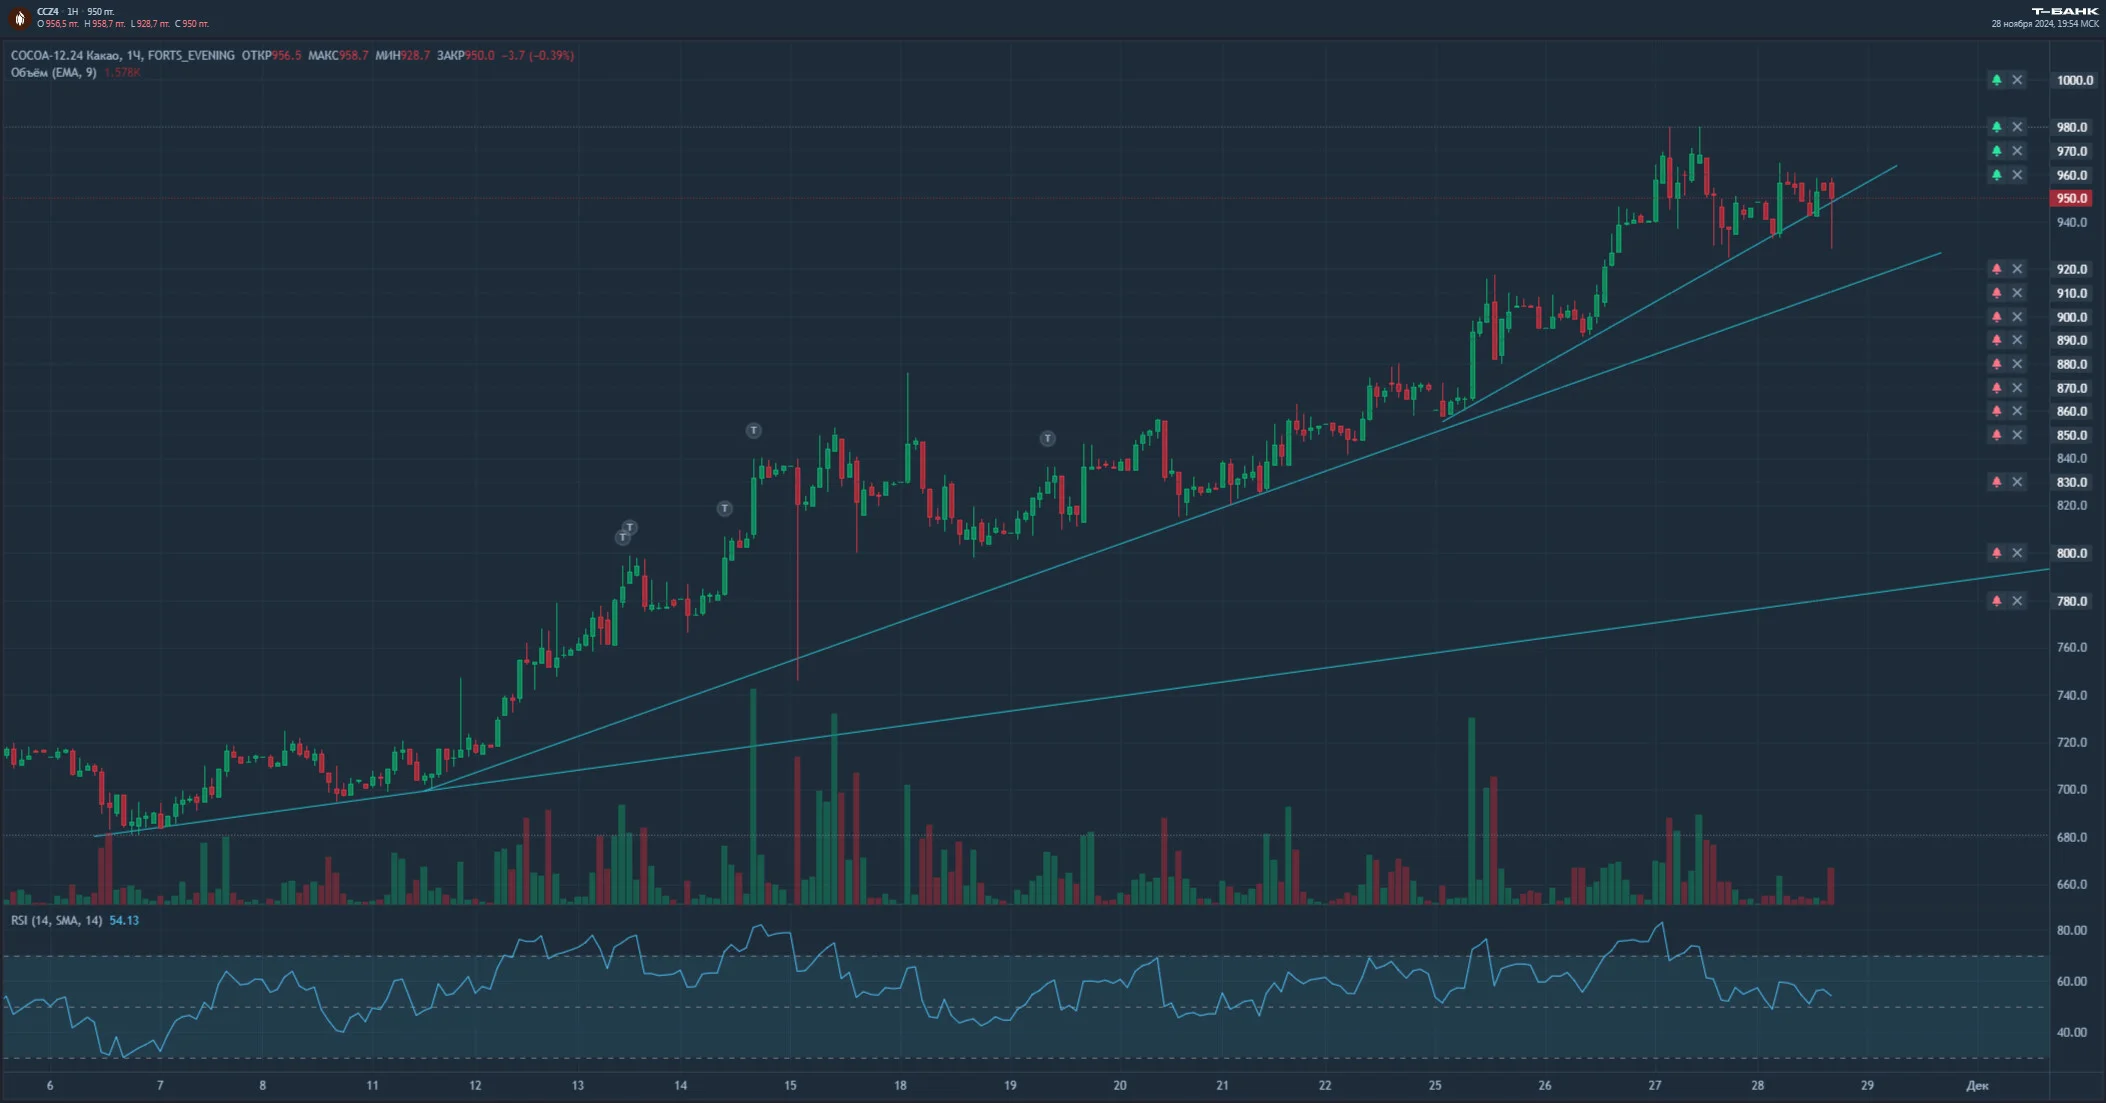This screenshot has width=2106, height=1103.
Task: Click the green alert bell at 1000.0
Action: (1996, 80)
